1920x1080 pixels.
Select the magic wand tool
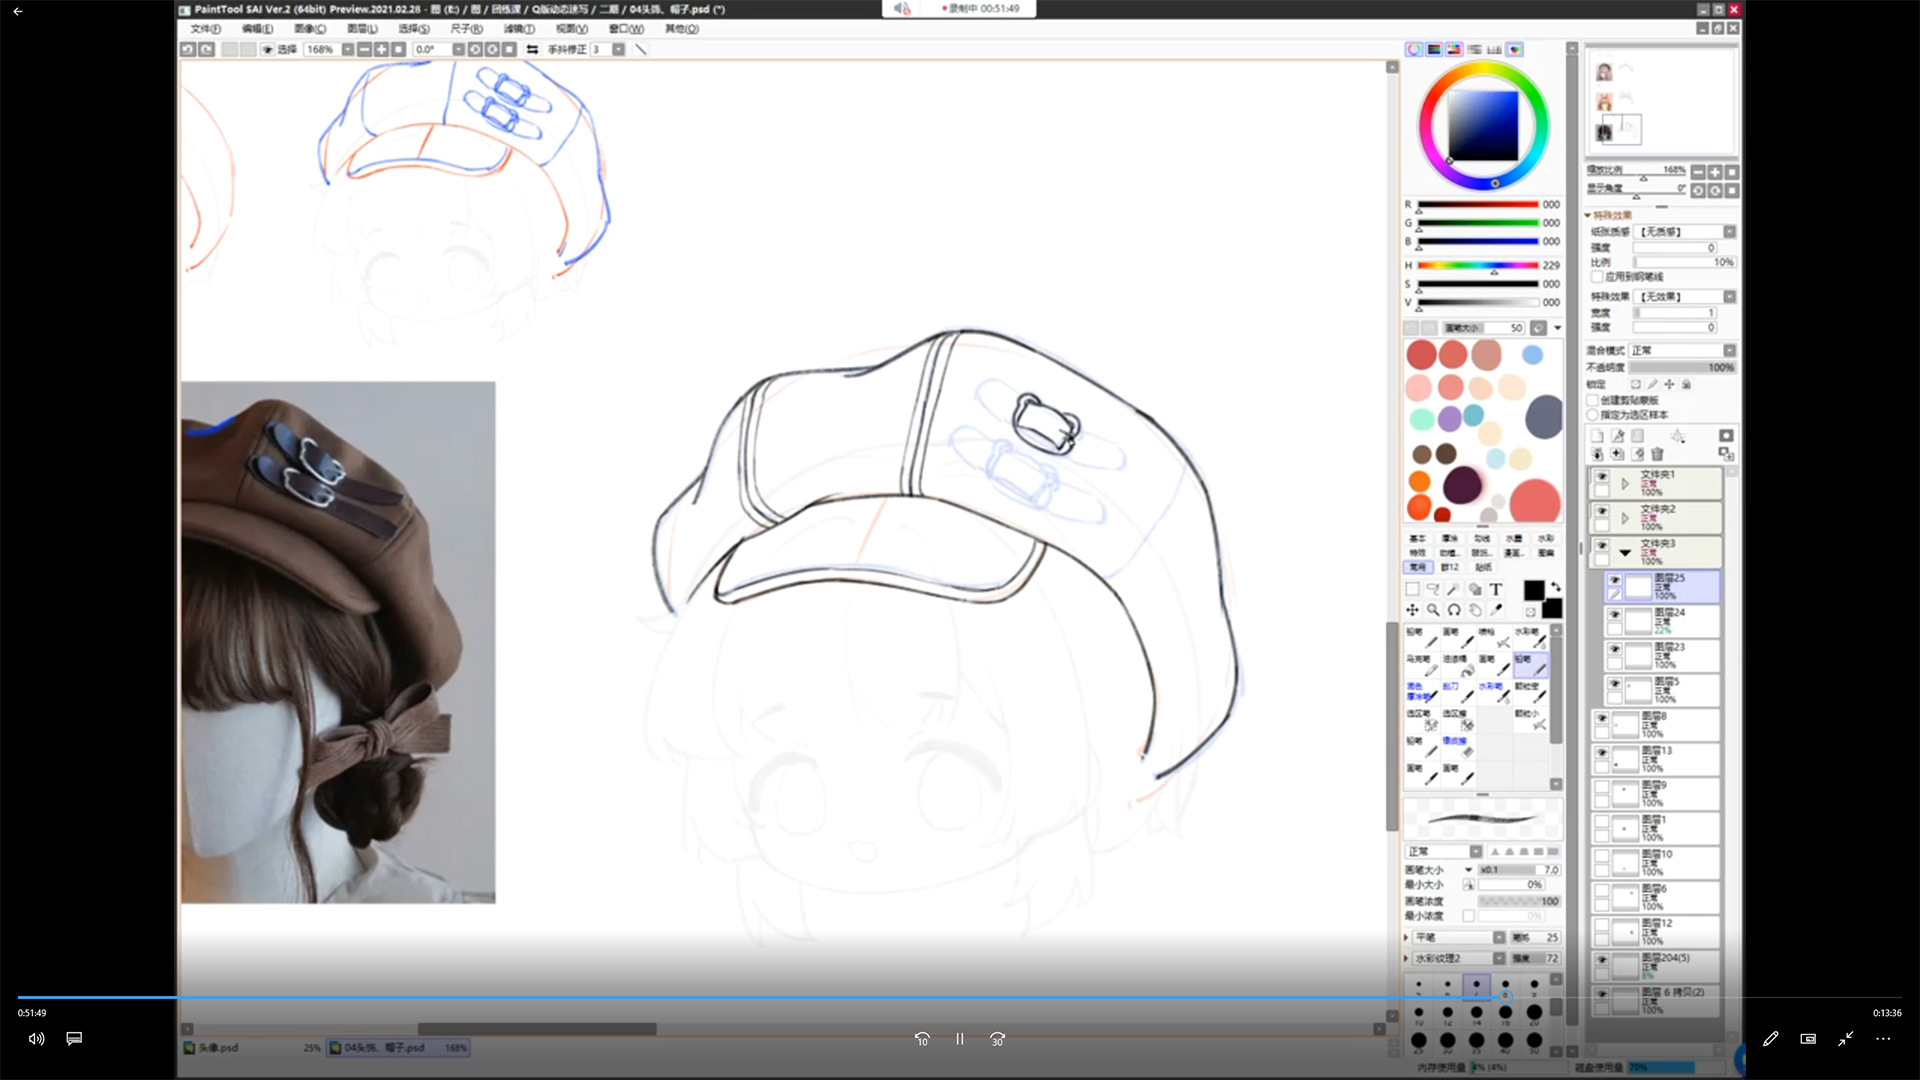pyautogui.click(x=1454, y=590)
